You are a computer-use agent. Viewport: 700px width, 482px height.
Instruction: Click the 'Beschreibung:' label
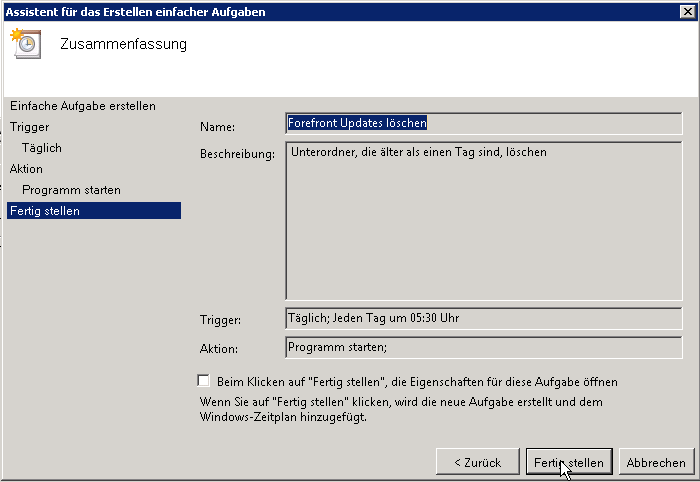point(237,155)
